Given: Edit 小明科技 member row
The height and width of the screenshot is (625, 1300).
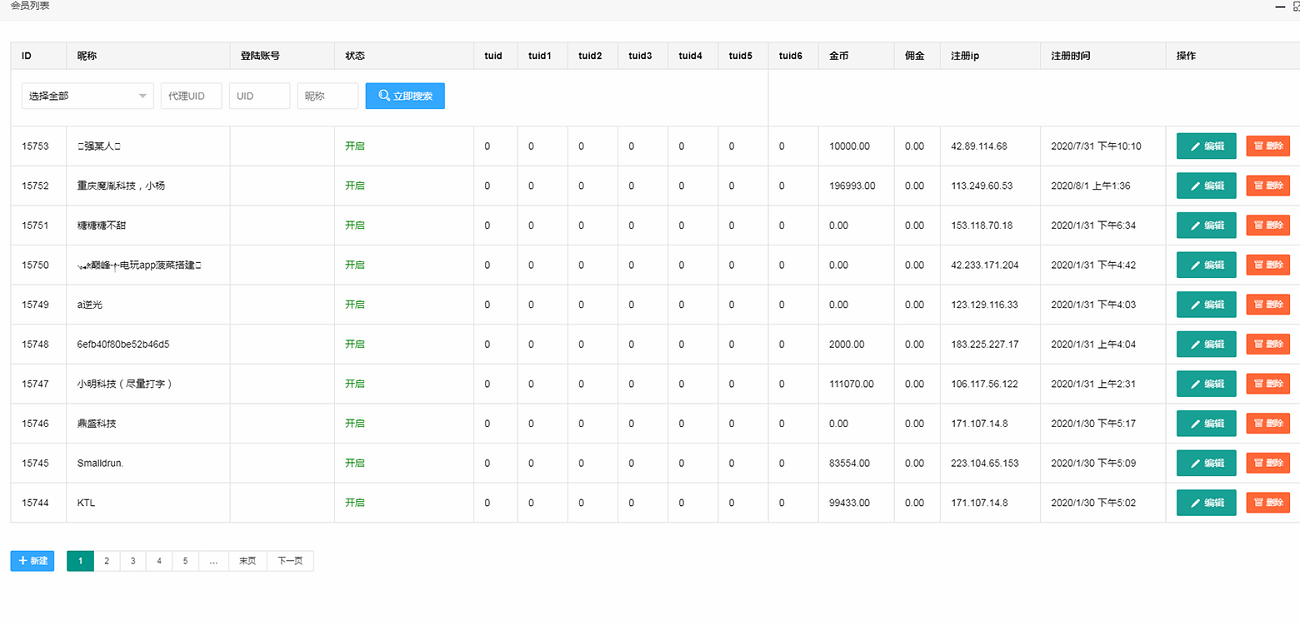Looking at the screenshot, I should (1206, 384).
